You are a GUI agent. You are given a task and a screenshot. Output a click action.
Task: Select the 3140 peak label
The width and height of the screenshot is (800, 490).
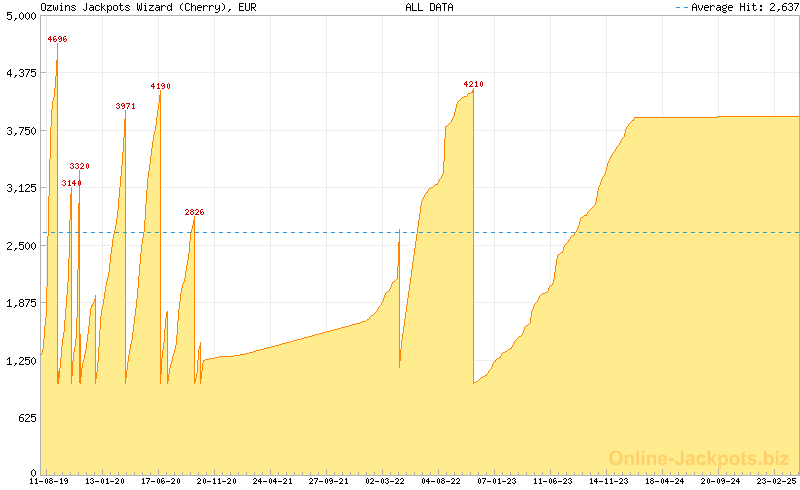(72, 183)
